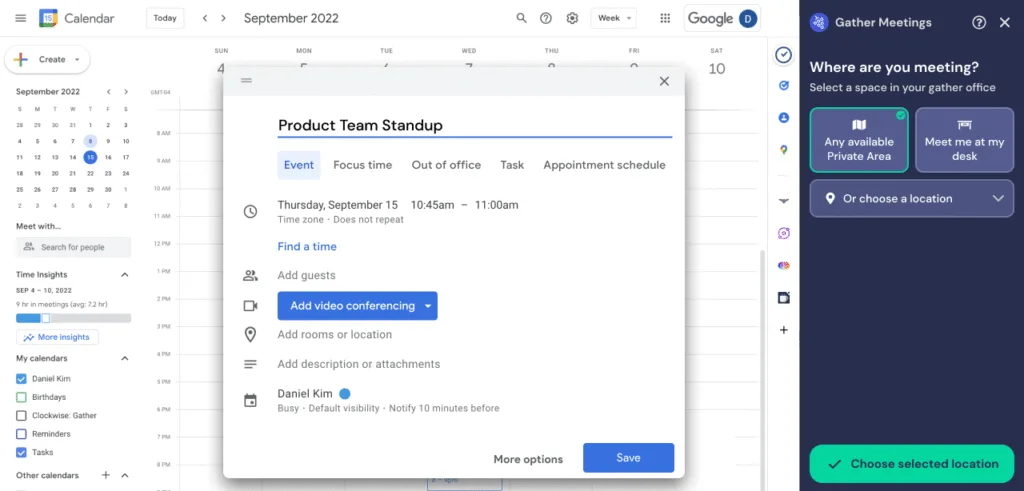Open the Support help icon in header

point(546,18)
